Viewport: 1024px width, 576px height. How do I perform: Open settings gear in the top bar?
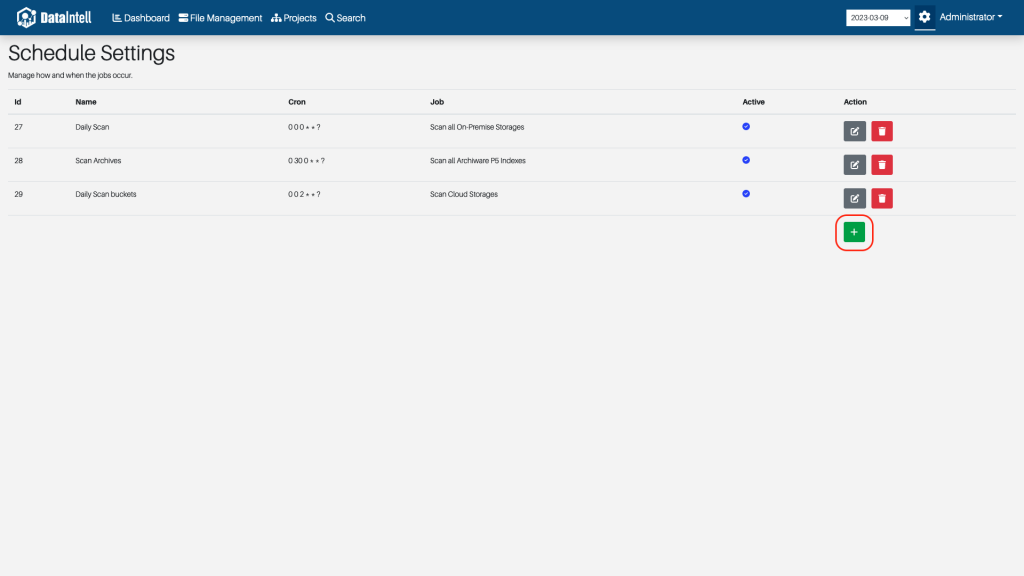pos(924,17)
